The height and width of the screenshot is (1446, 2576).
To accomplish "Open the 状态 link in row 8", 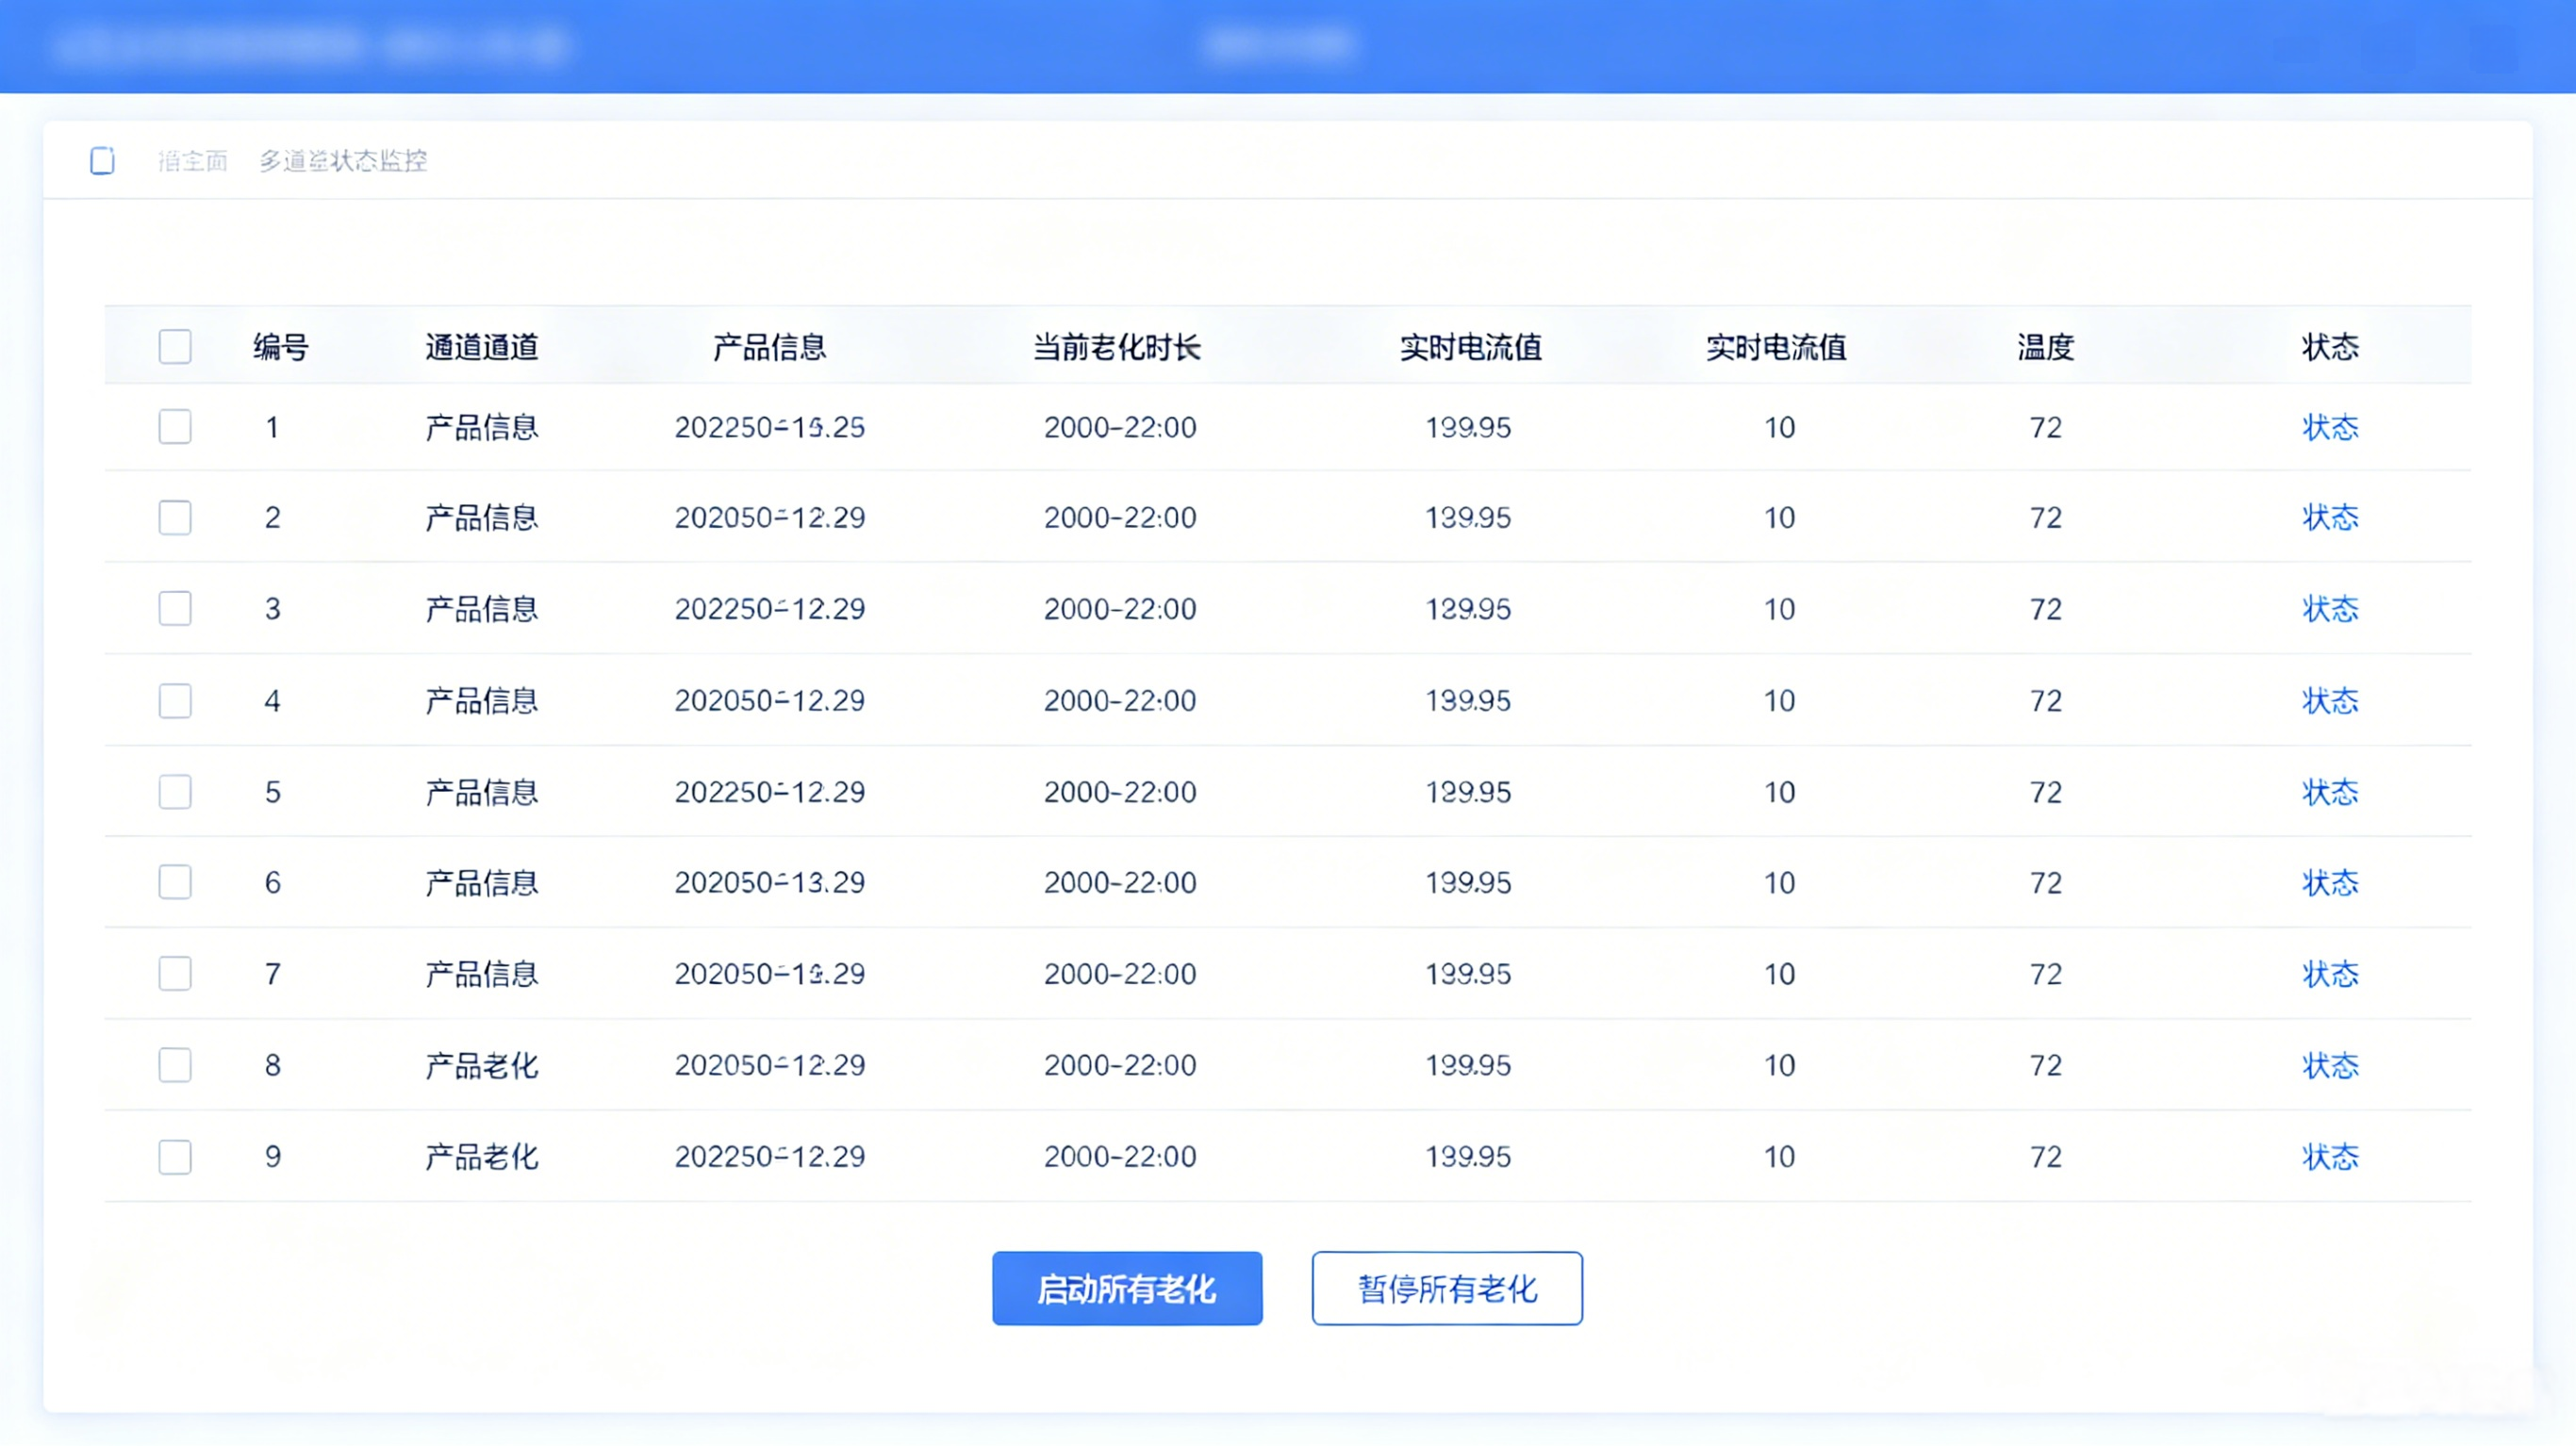I will 2330,1065.
